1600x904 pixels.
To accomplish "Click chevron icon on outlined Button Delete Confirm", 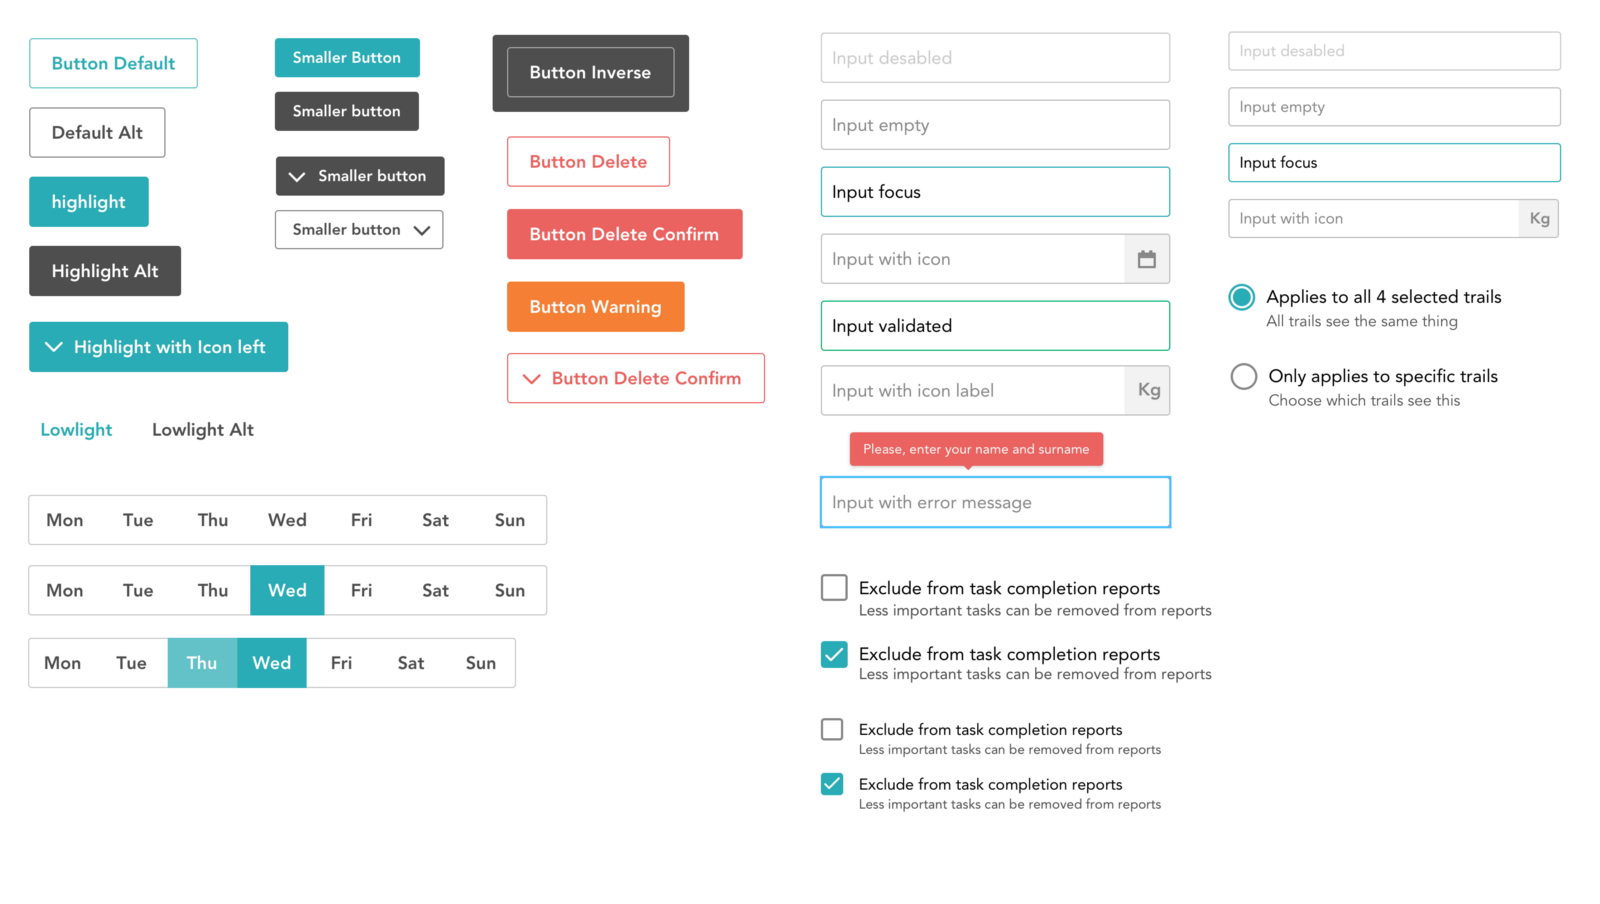I will coord(532,379).
